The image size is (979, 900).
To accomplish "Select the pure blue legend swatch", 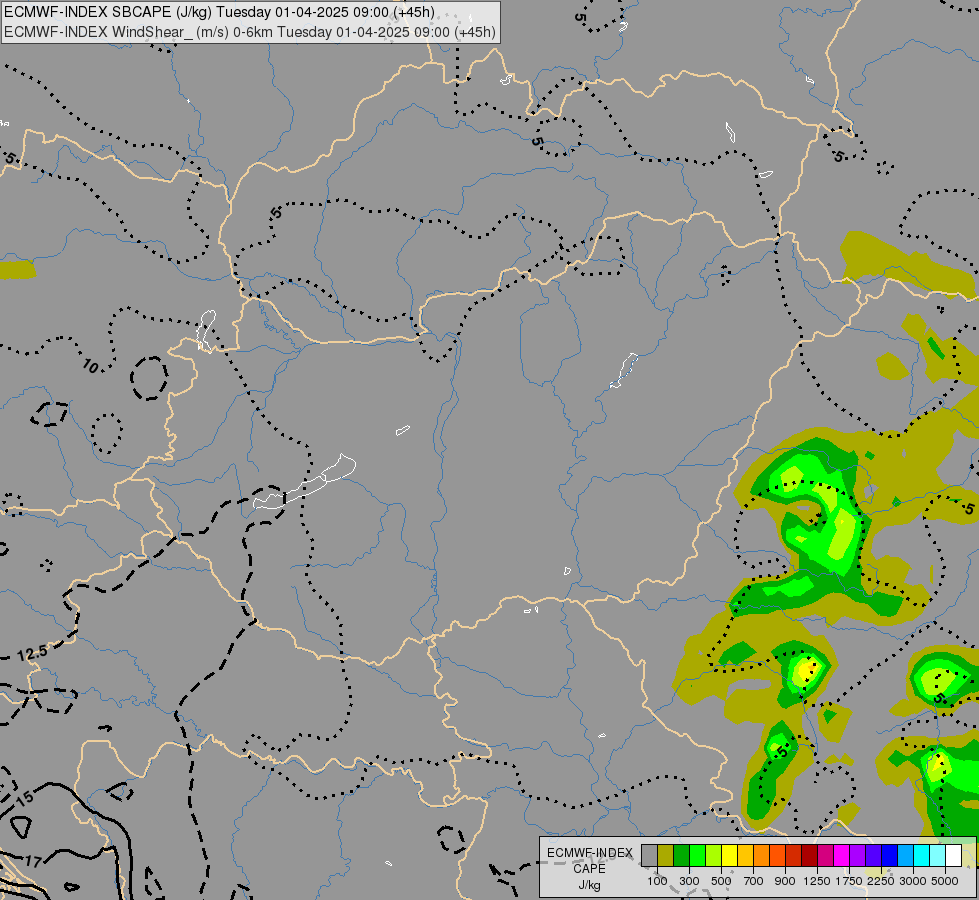I will coord(889,855).
